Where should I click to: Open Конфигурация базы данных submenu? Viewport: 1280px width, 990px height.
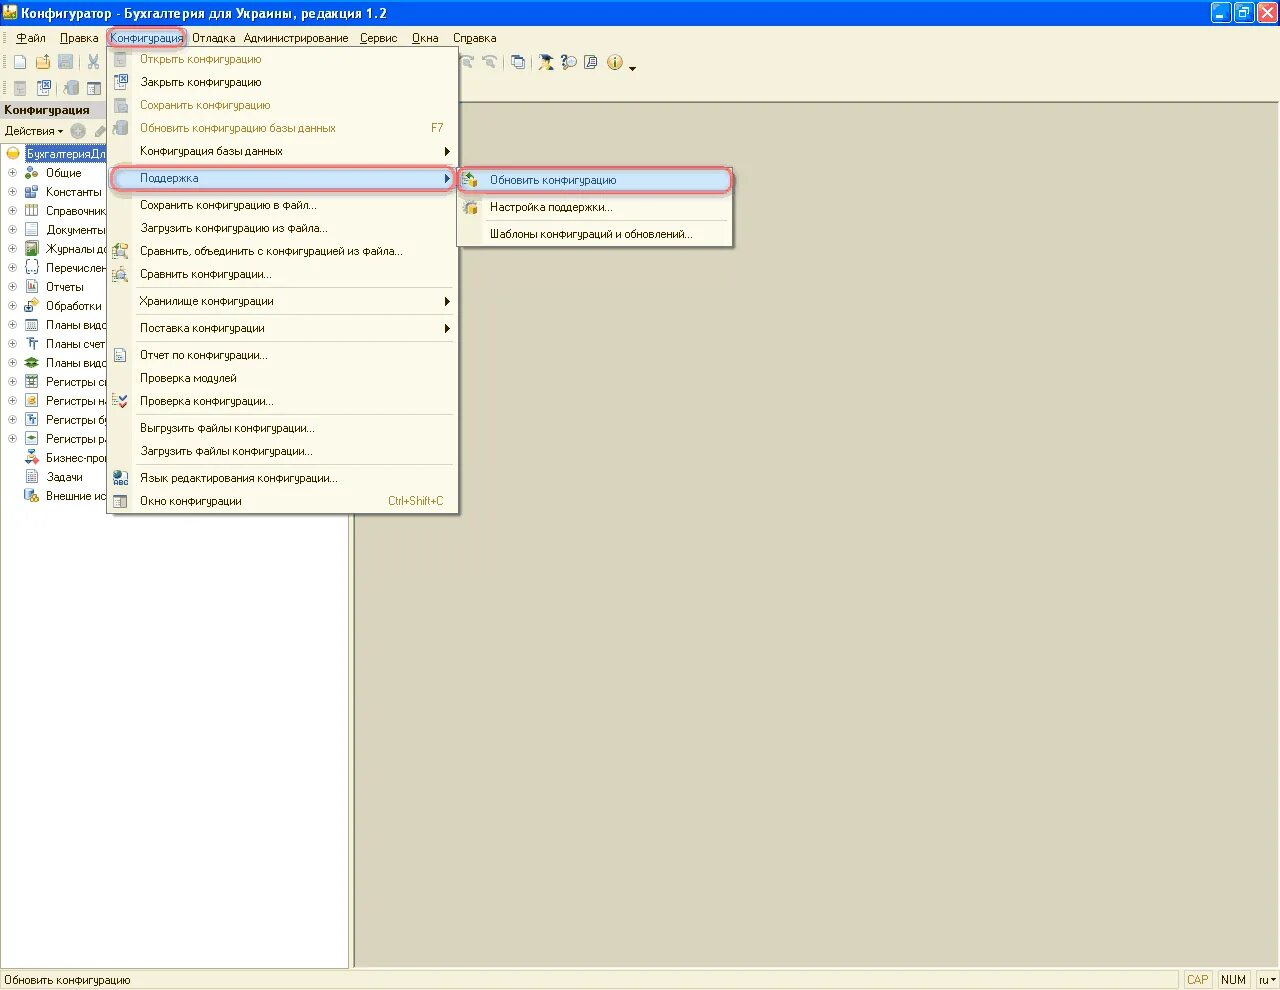282,151
